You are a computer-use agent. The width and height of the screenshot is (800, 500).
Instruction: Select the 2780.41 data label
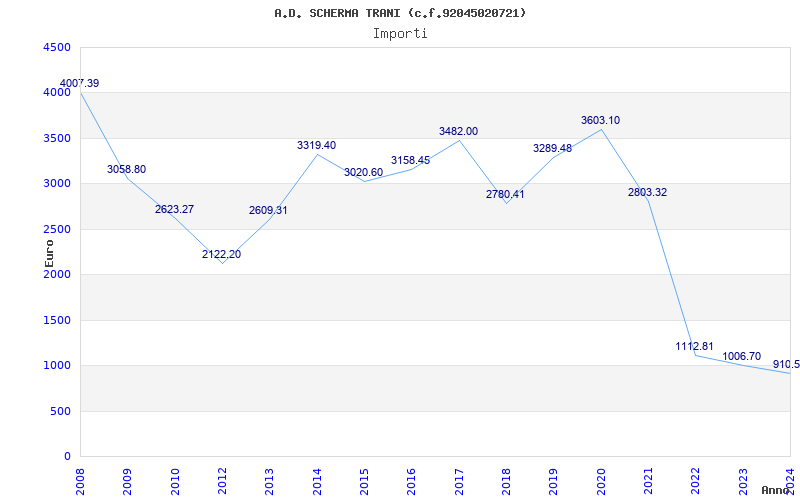point(505,194)
